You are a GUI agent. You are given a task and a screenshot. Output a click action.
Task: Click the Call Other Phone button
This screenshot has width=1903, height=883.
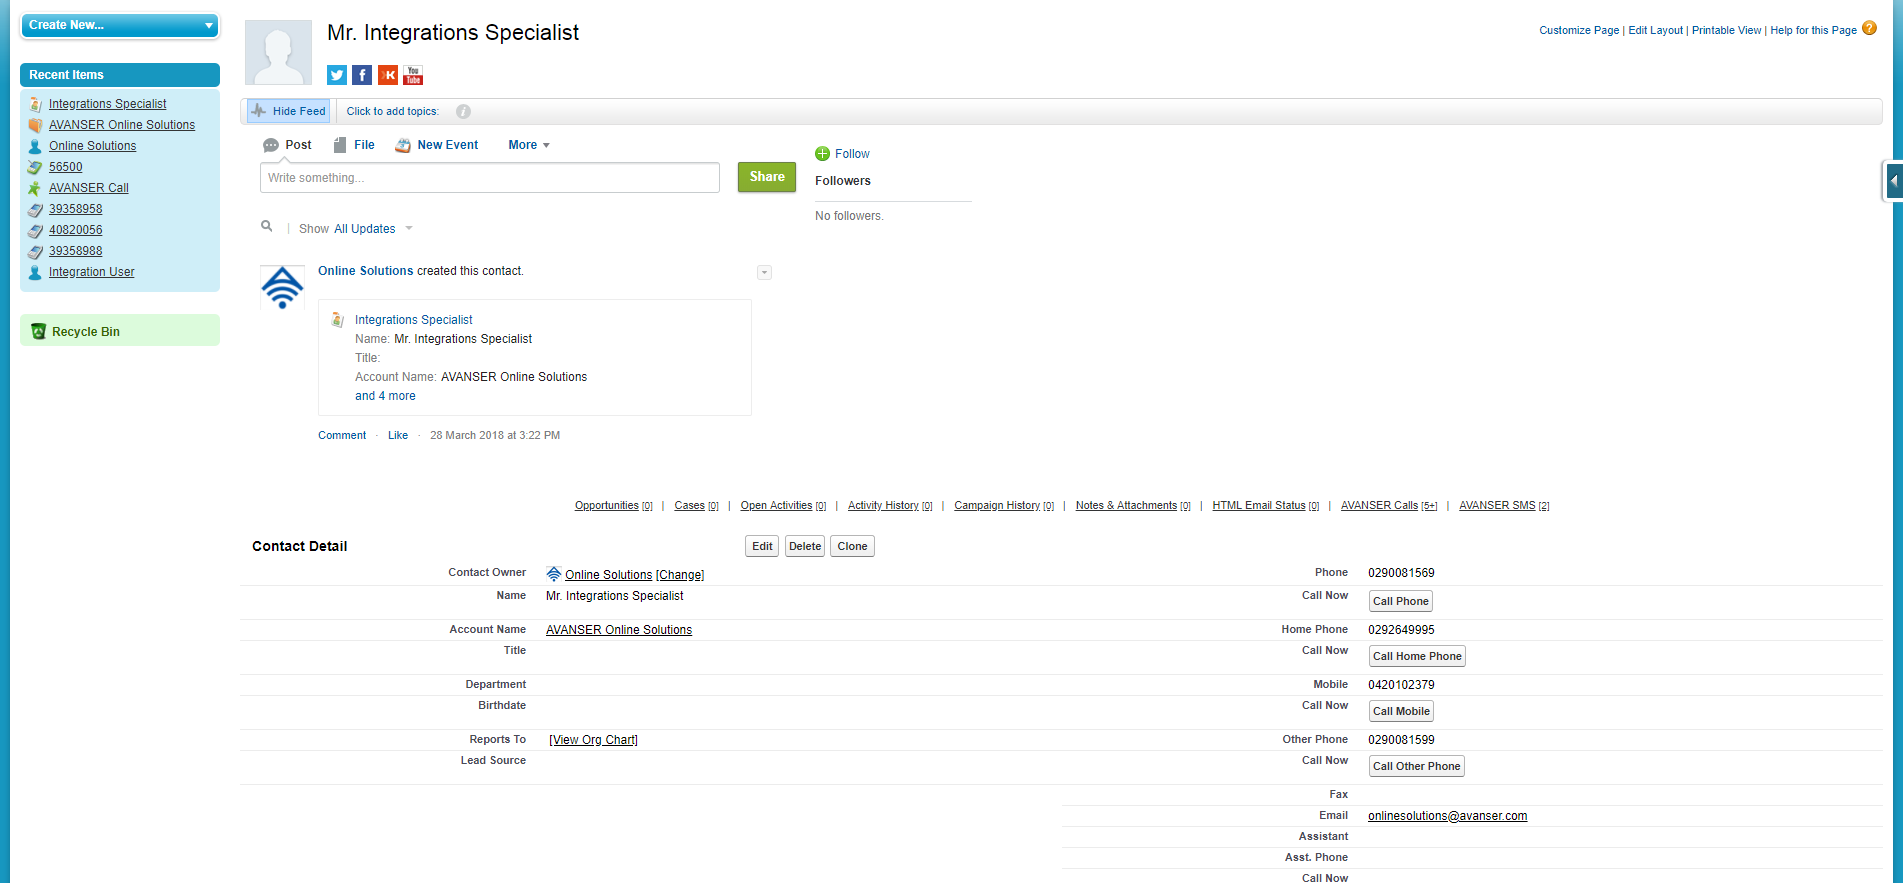tap(1417, 766)
